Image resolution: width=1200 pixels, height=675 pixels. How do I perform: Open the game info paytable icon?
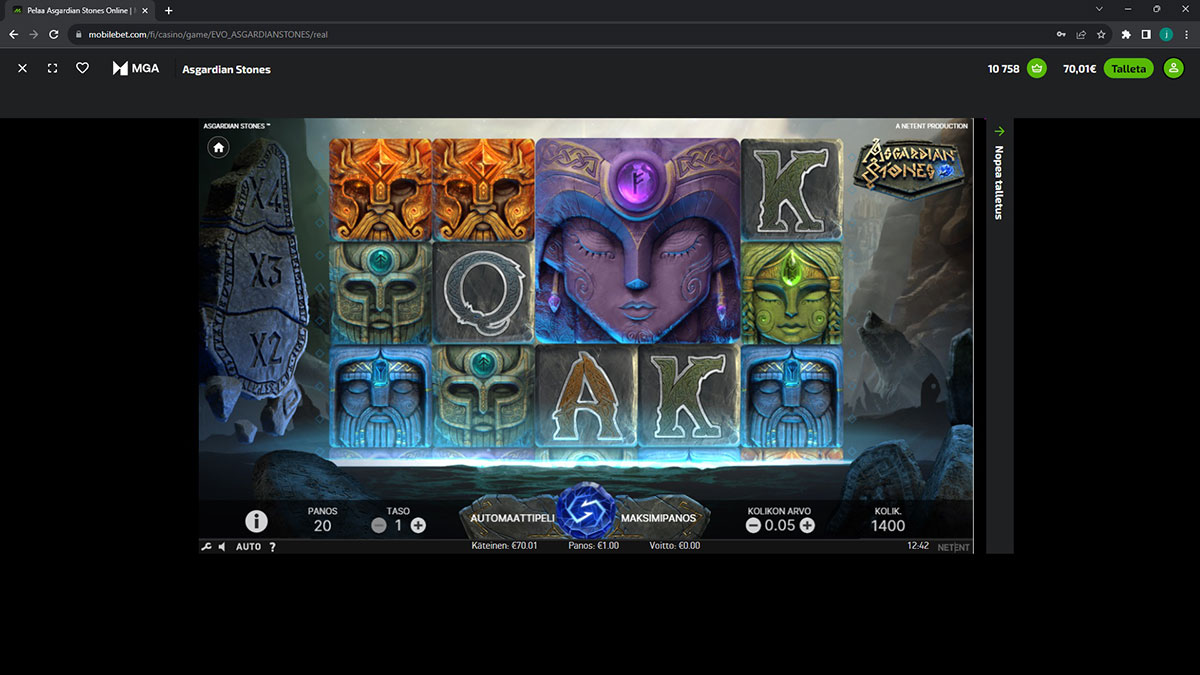point(256,521)
